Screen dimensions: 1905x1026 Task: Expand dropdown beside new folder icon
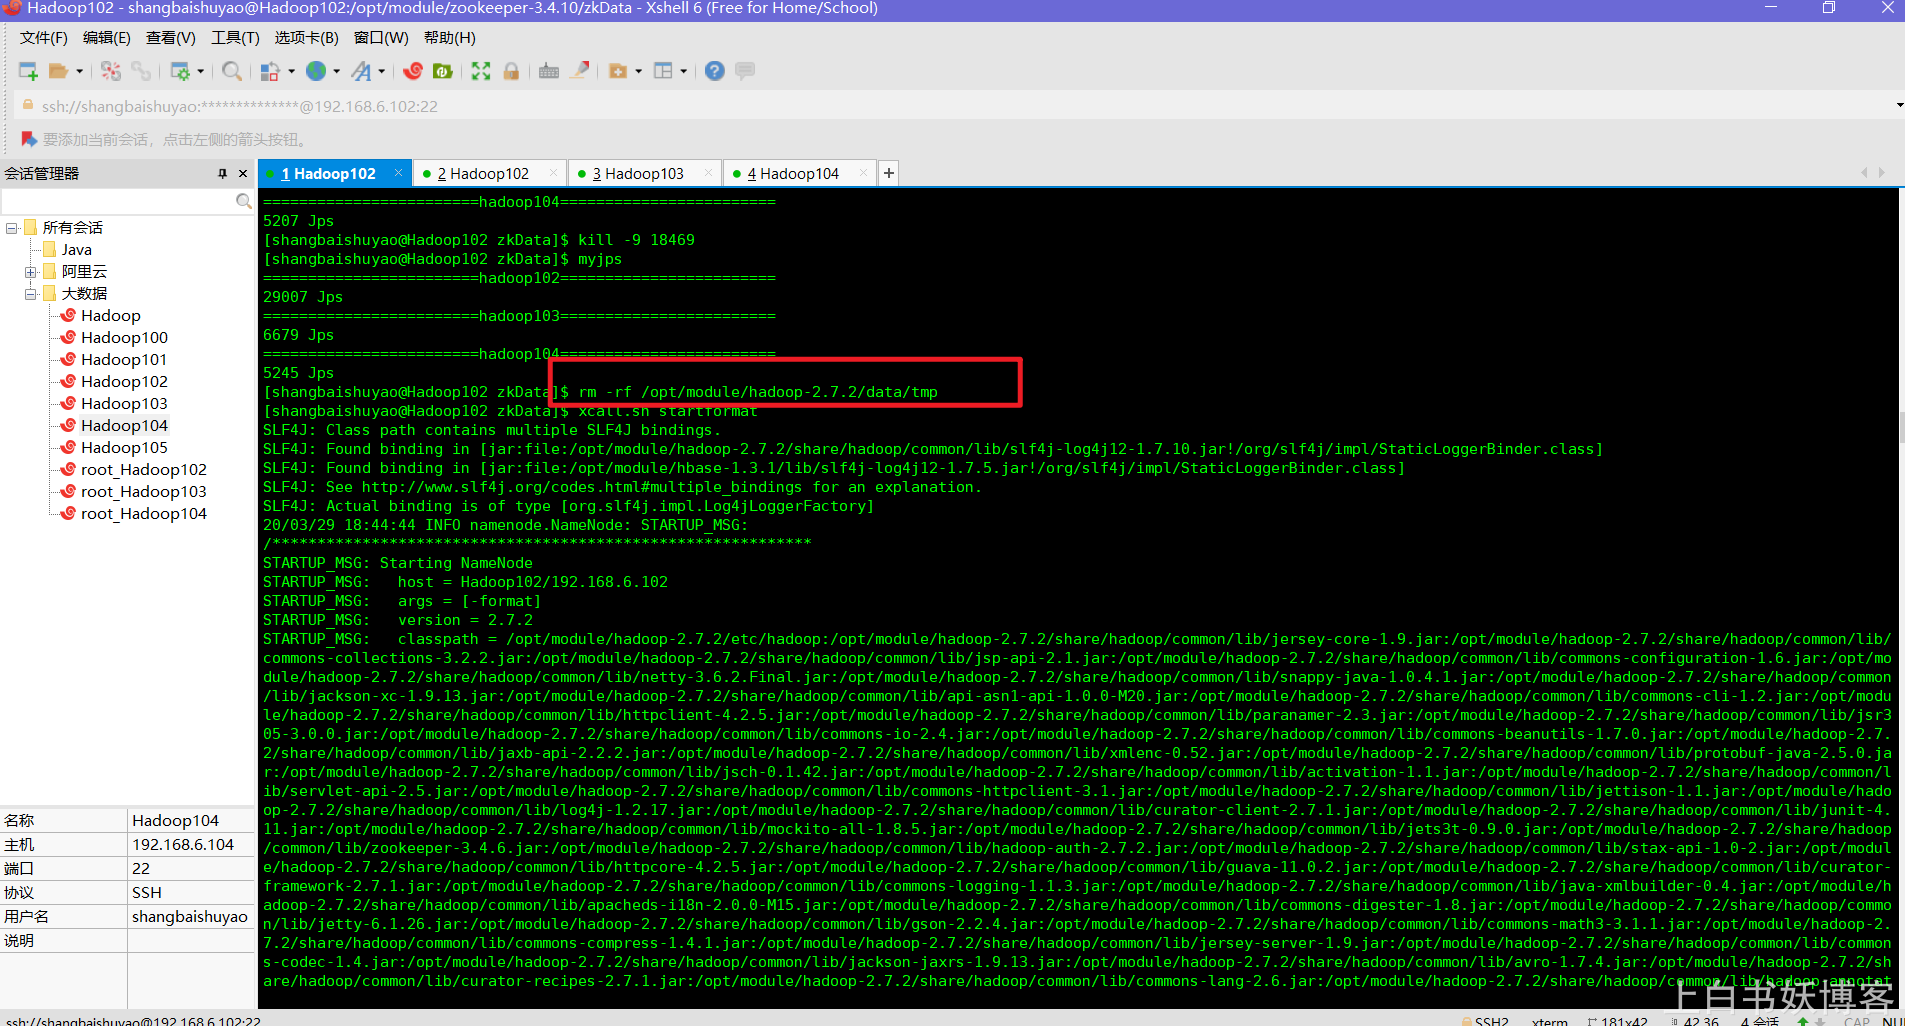(x=638, y=71)
